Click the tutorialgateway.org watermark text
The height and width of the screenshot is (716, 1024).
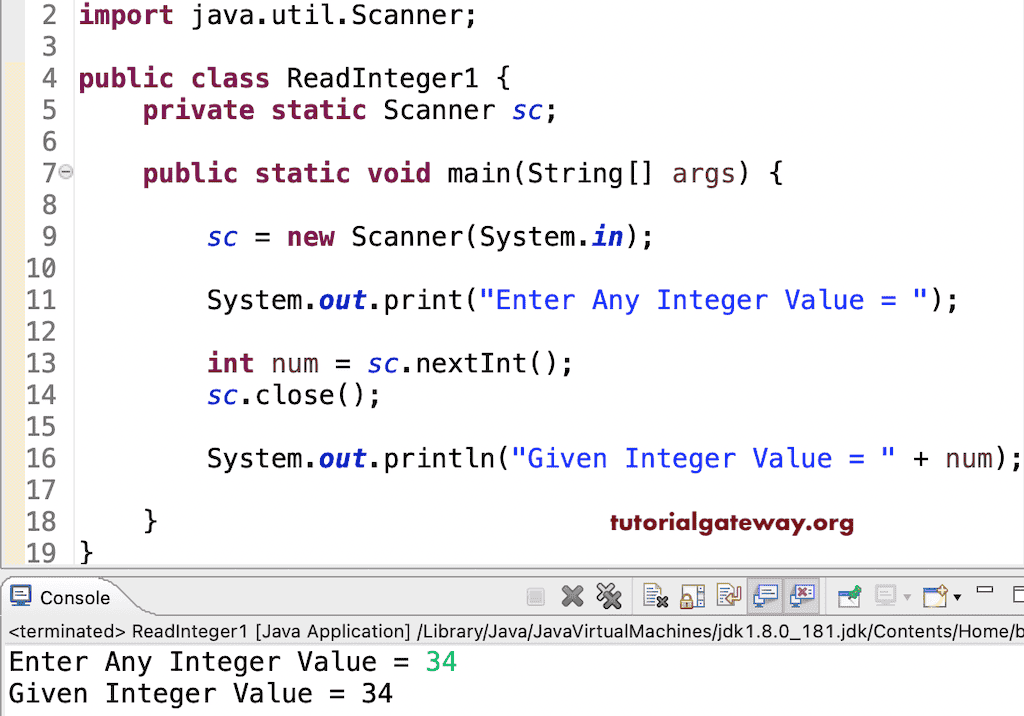coord(731,522)
